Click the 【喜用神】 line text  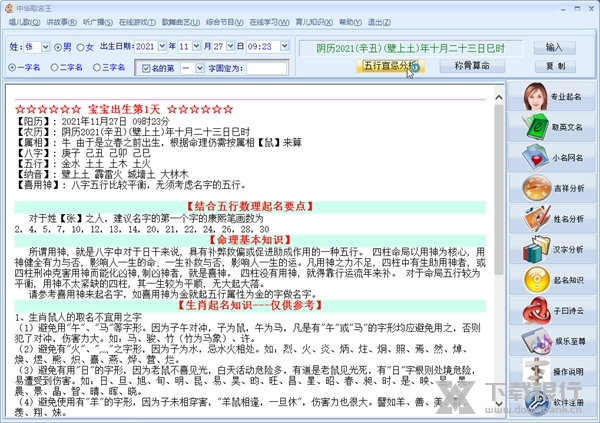click(130, 185)
